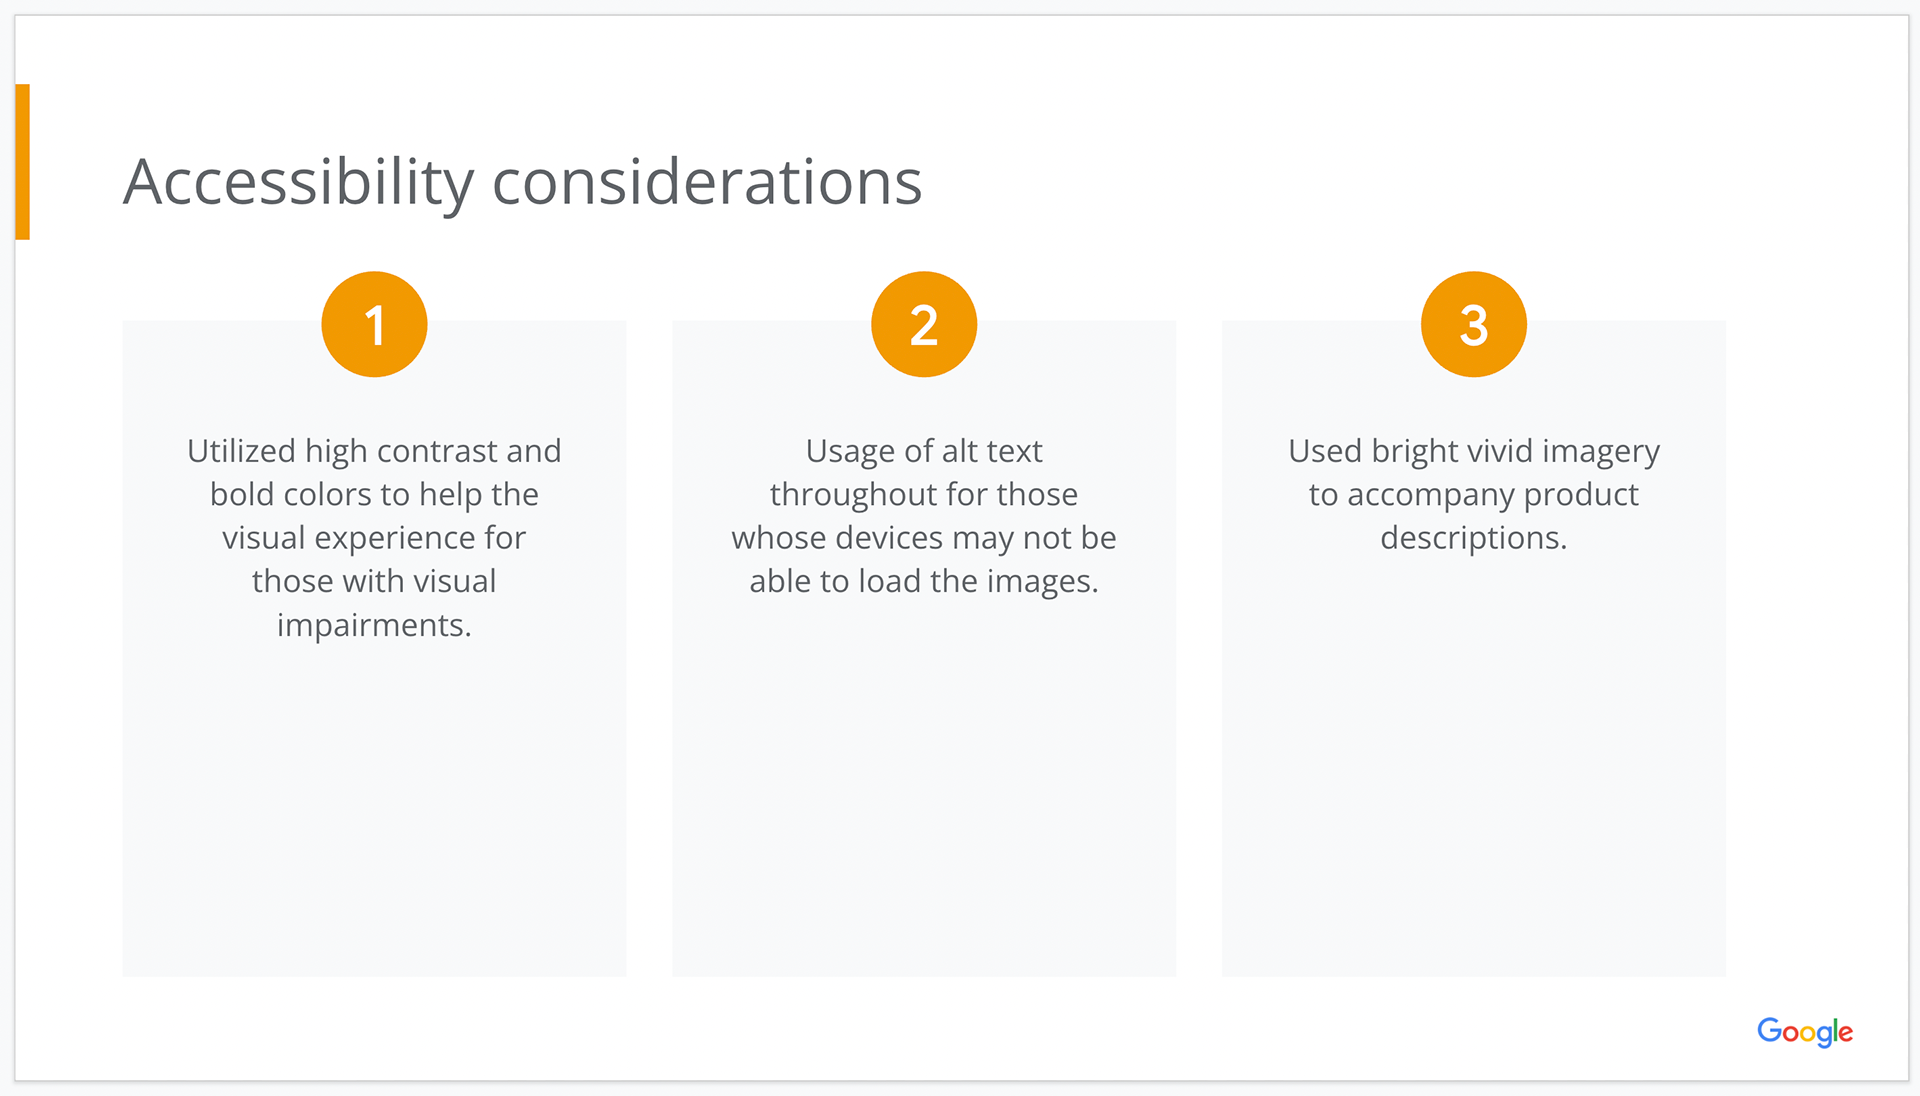
Task: Click the word 'Accessibility' in the heading
Action: point(299,182)
